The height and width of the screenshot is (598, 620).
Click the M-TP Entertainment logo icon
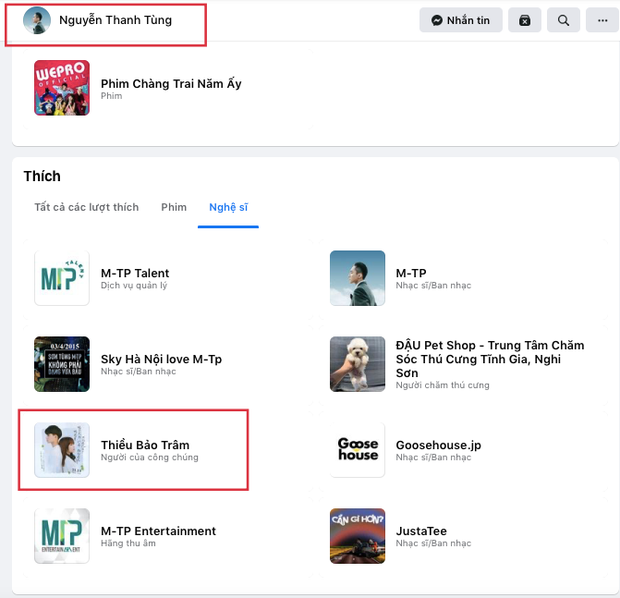pos(62,536)
